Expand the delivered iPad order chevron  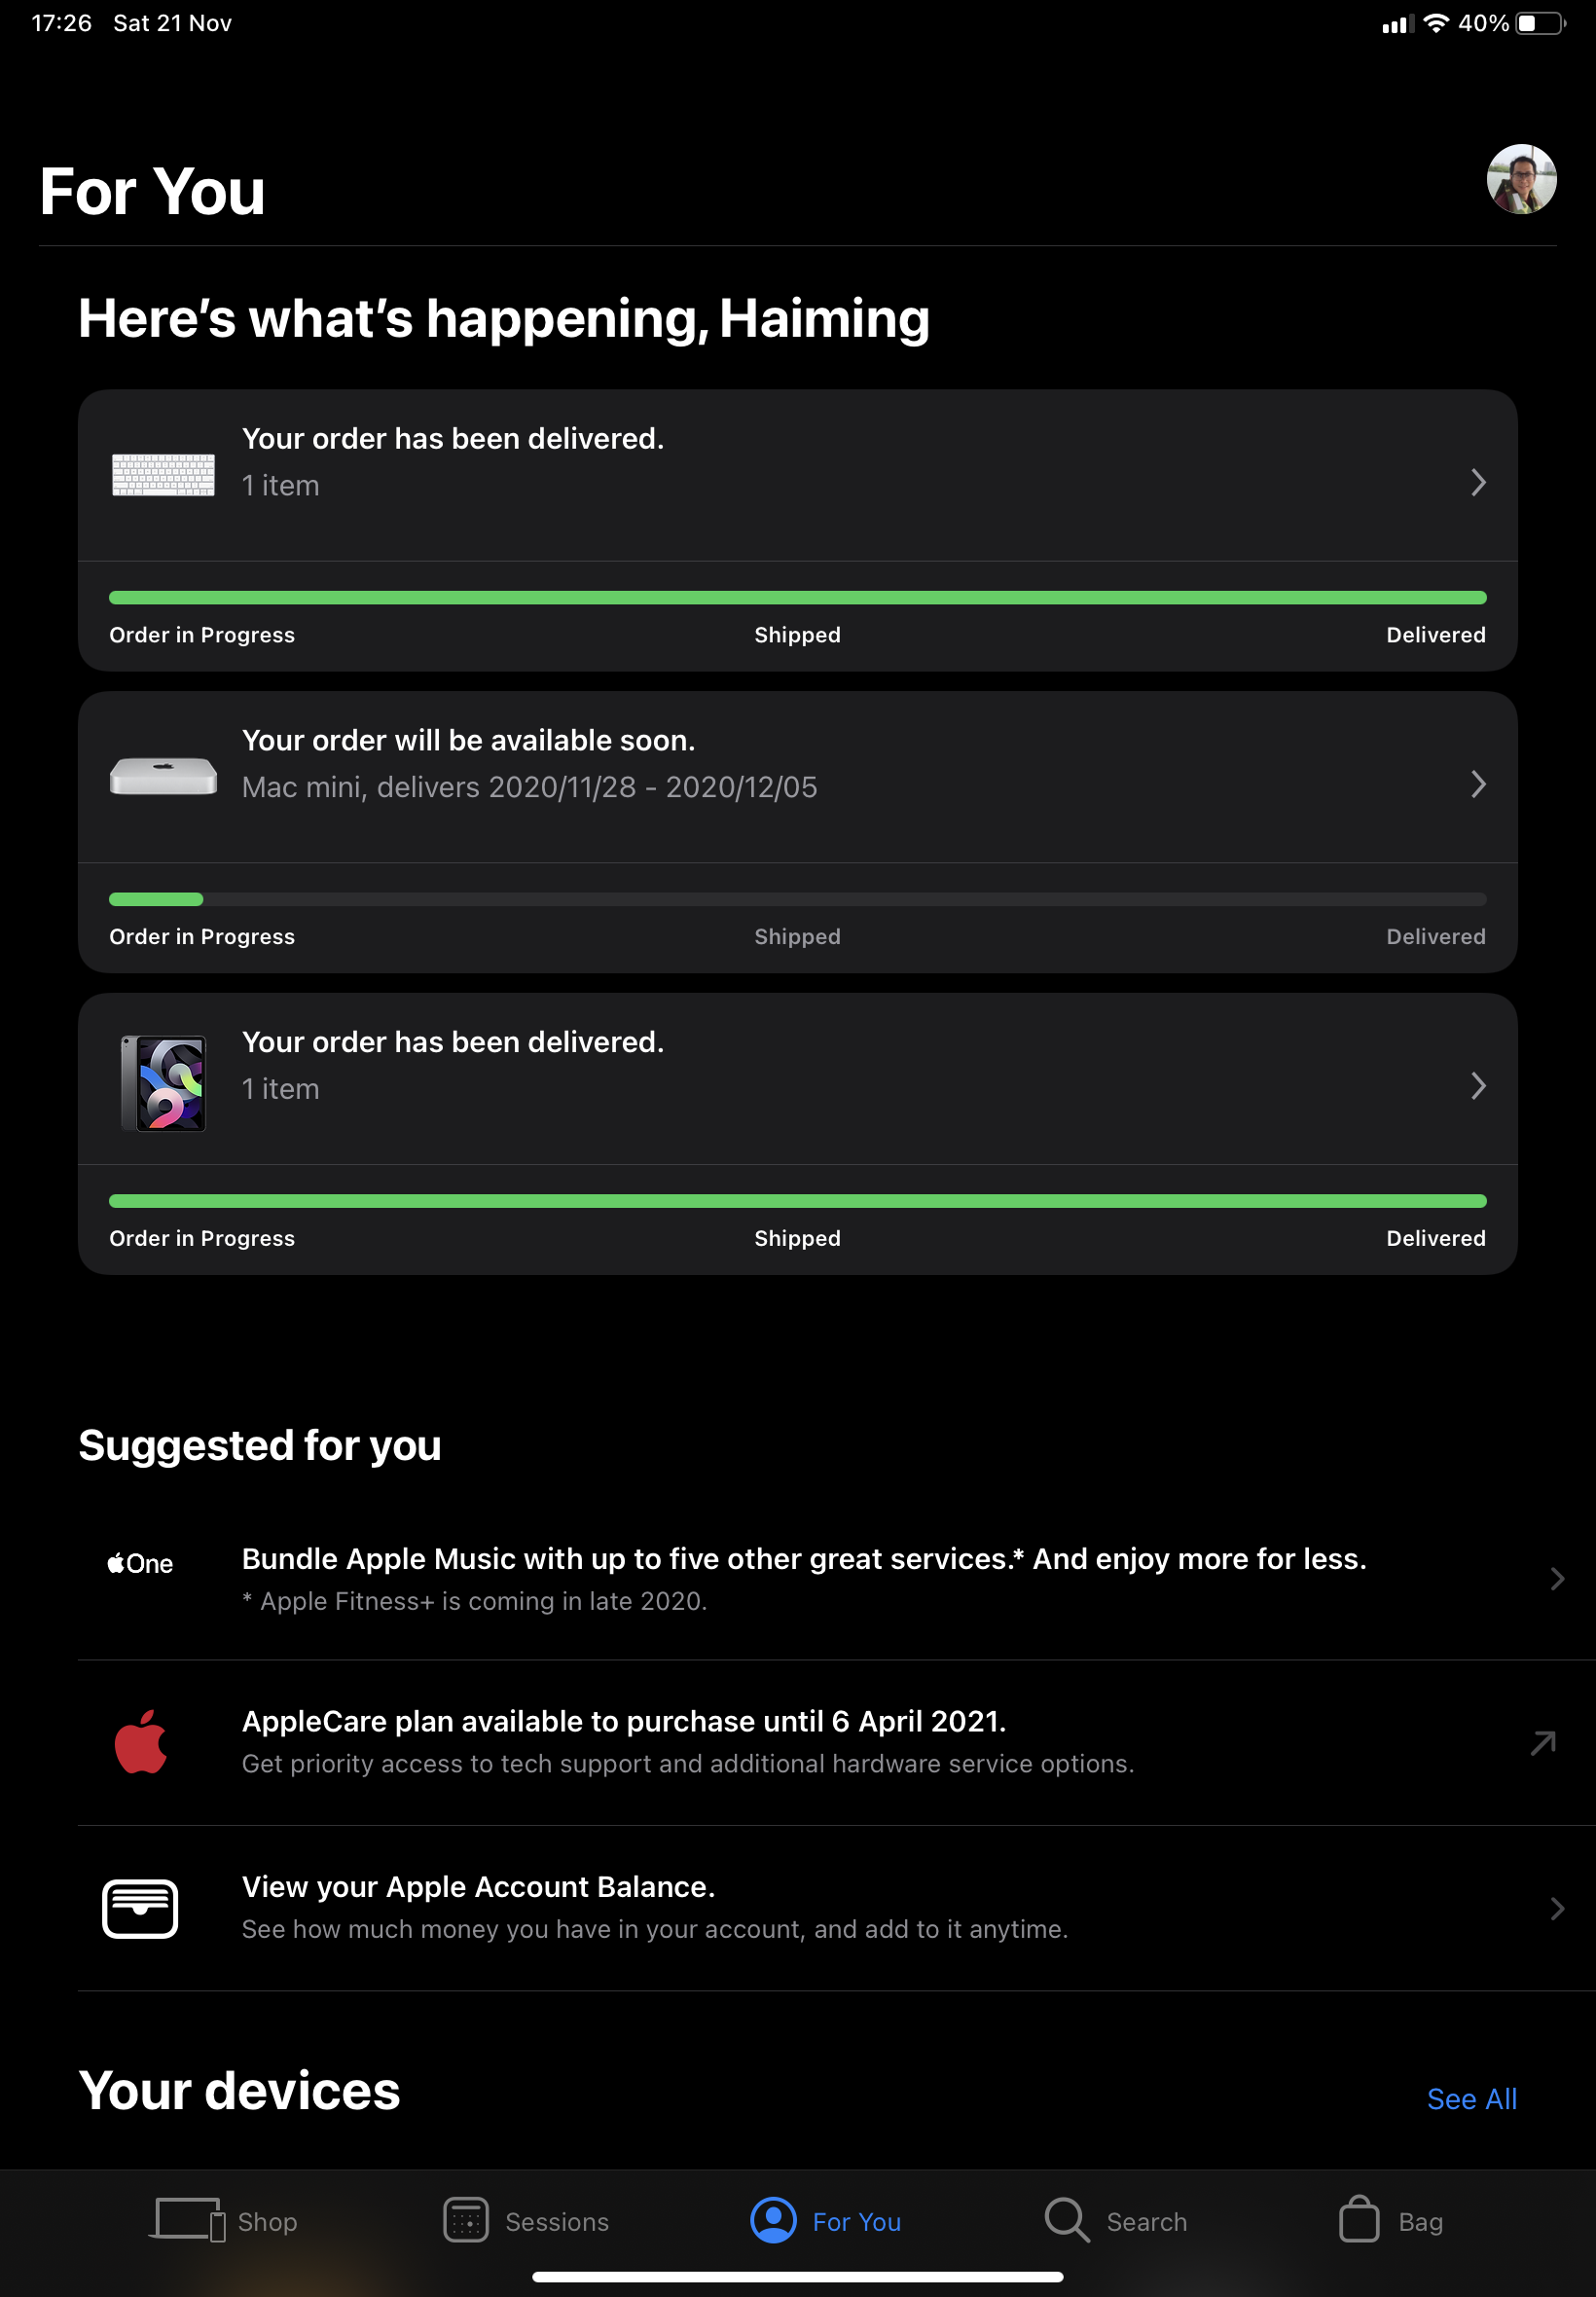point(1477,1086)
